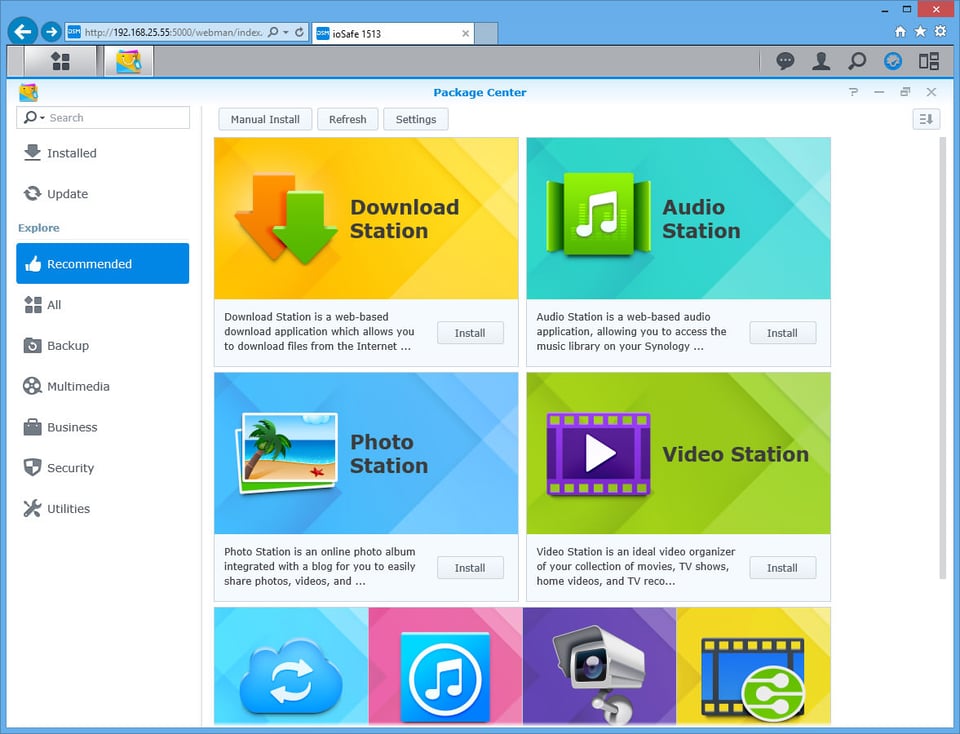Viewport: 960px width, 734px height.
Task: Select the Update category
Action: point(103,193)
